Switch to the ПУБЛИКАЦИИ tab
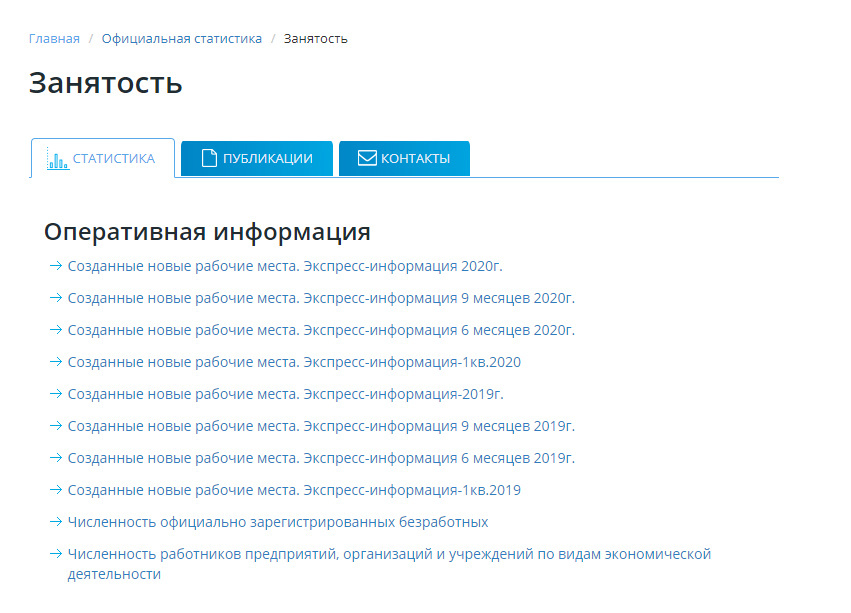Image resolution: width=851 pixels, height=613 pixels. (x=256, y=157)
